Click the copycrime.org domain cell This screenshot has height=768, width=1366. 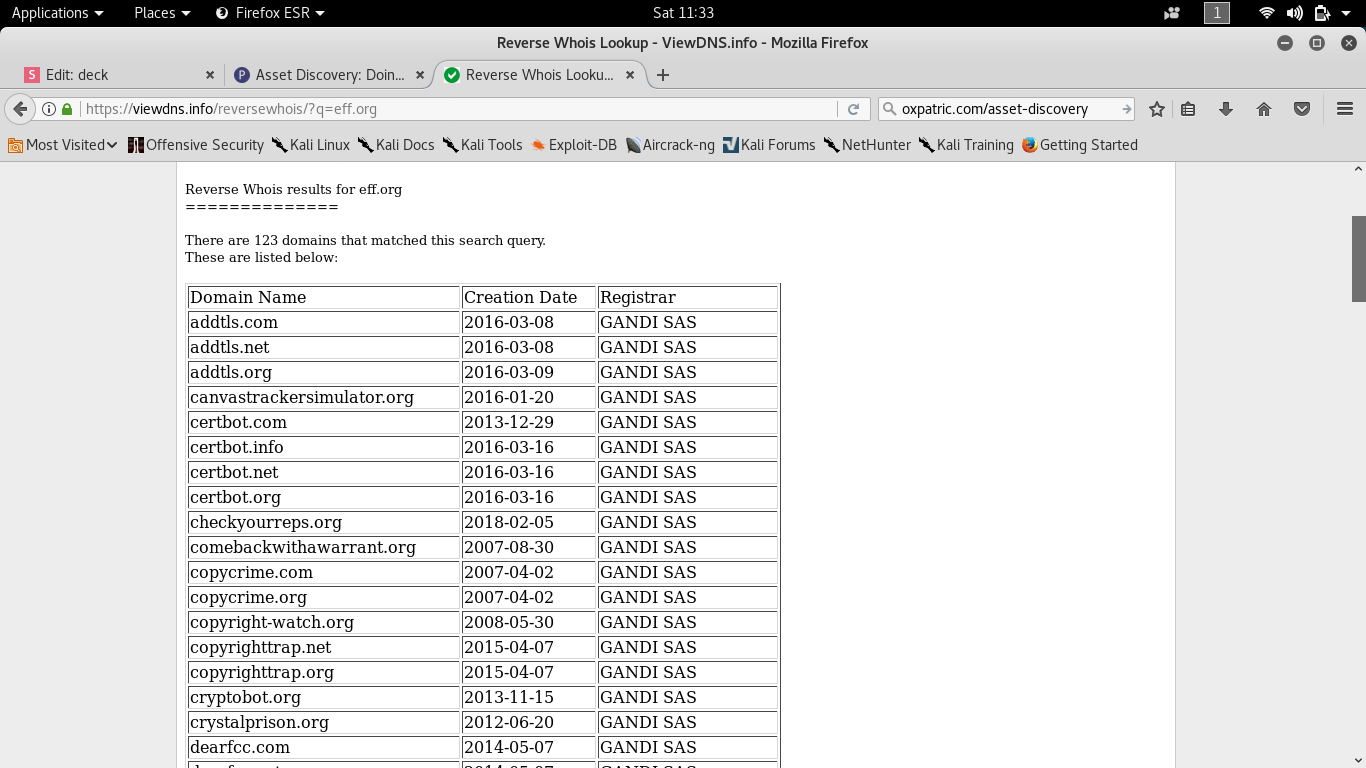click(x=323, y=598)
